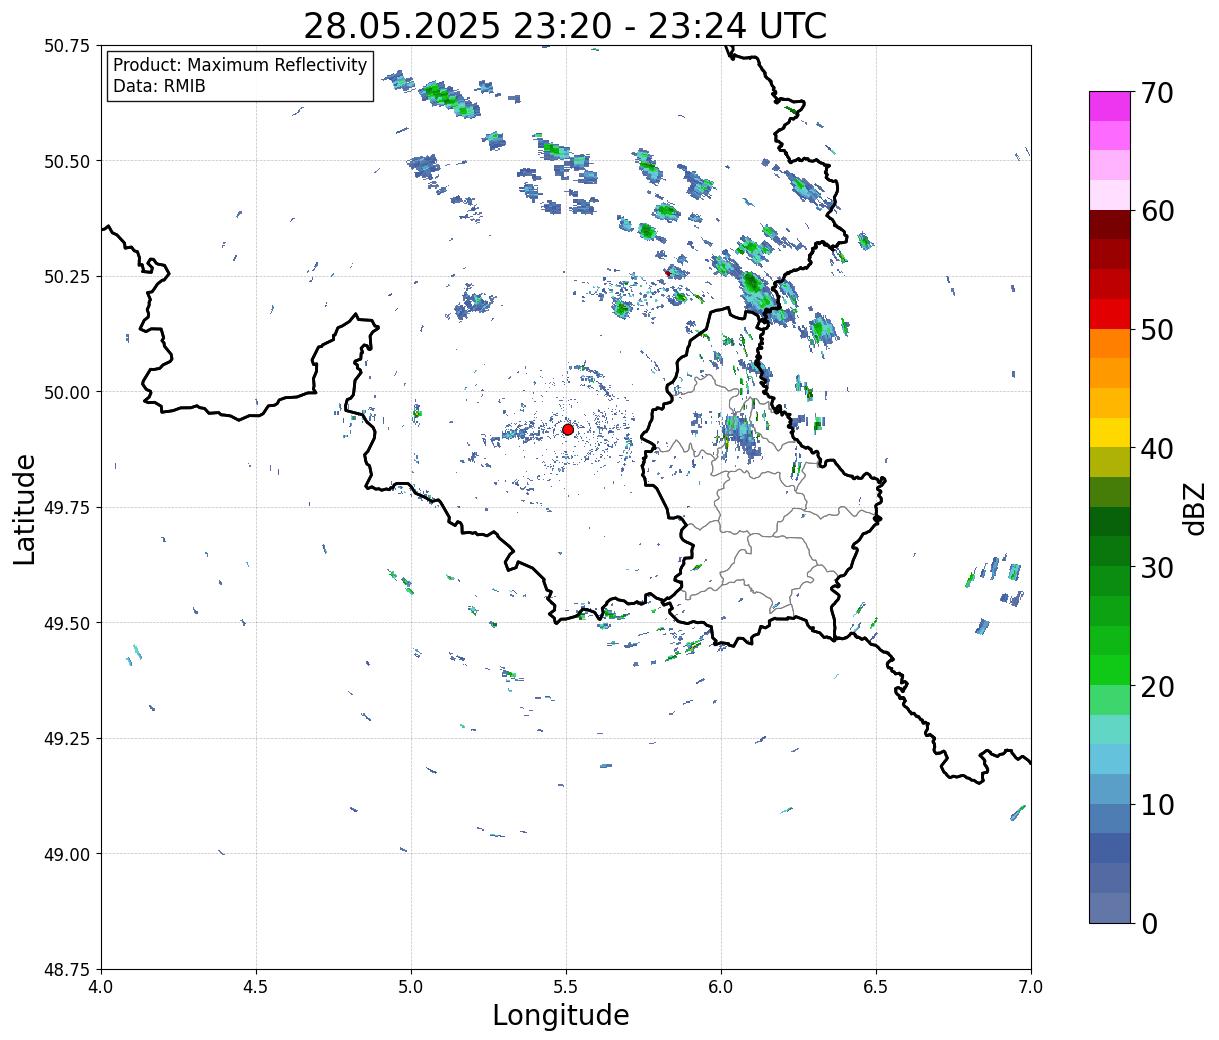
Task: Click the magenta top colorbar segment
Action: coord(1110,106)
